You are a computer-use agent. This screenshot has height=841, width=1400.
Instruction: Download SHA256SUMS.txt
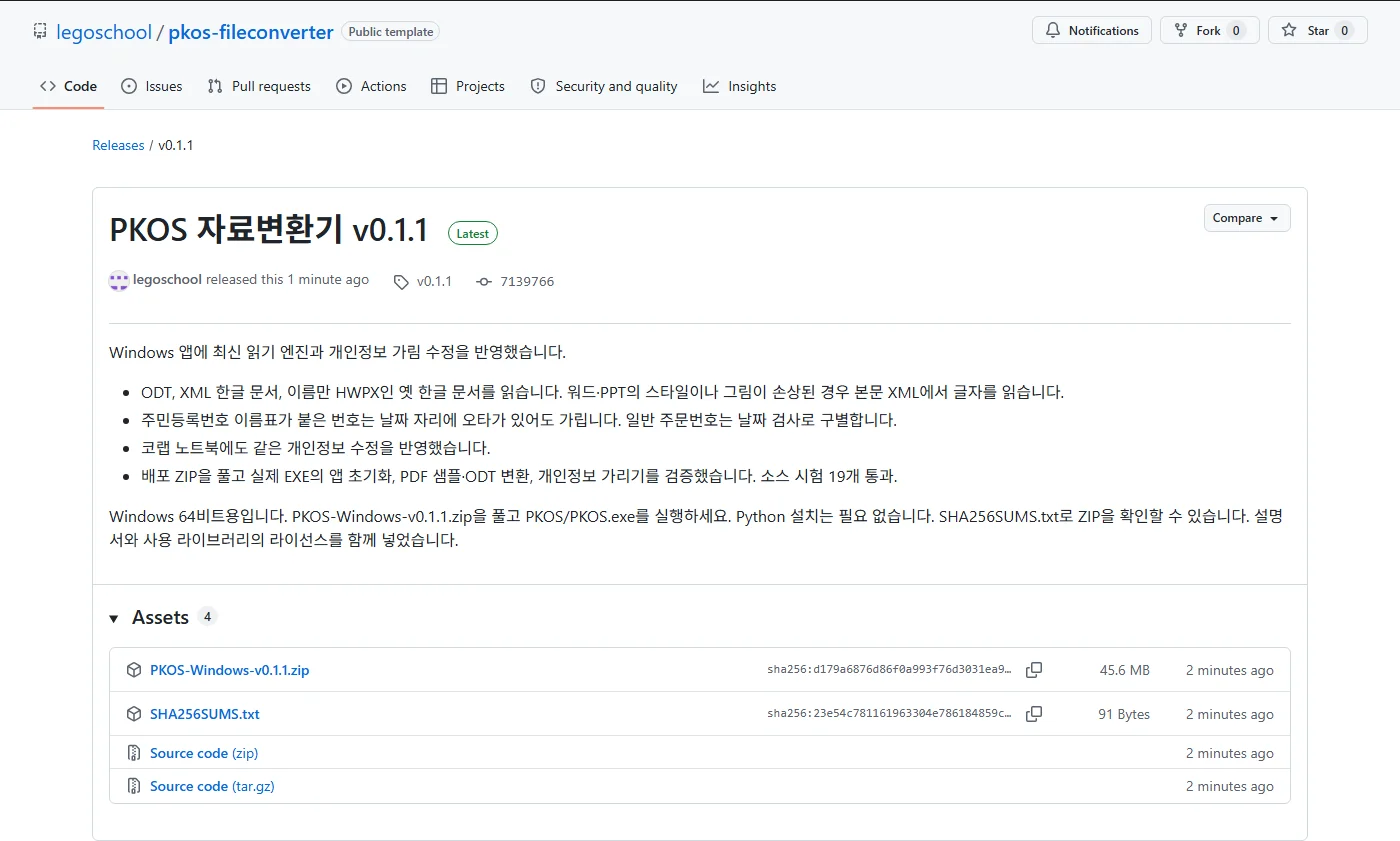coord(205,714)
